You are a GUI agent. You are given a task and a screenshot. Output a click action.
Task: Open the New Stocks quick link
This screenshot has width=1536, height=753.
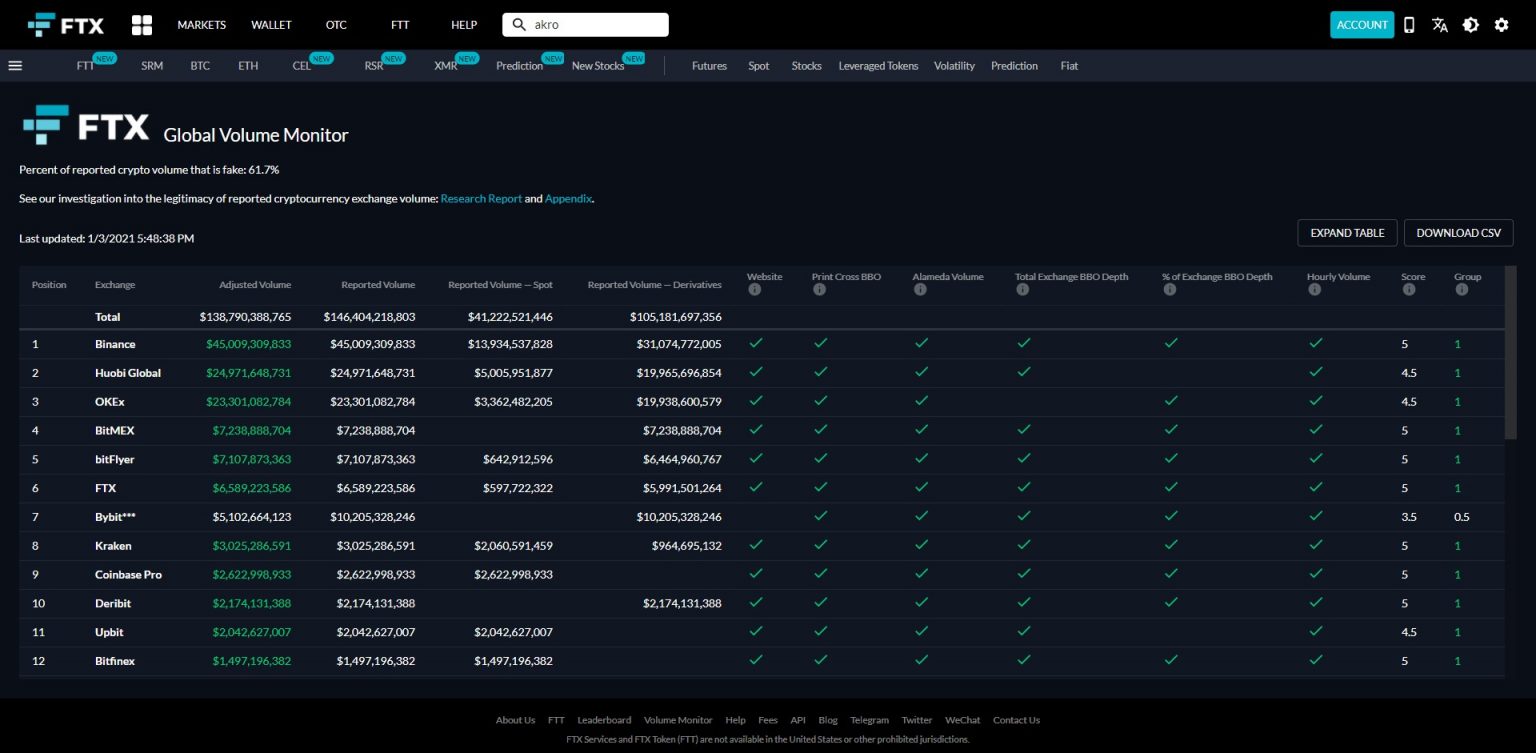tap(598, 66)
